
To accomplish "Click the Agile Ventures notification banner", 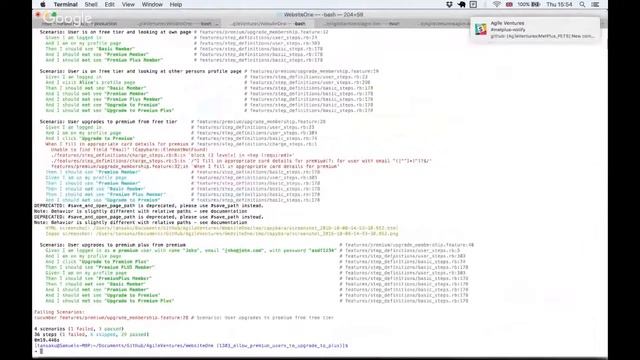I will tap(535, 29).
